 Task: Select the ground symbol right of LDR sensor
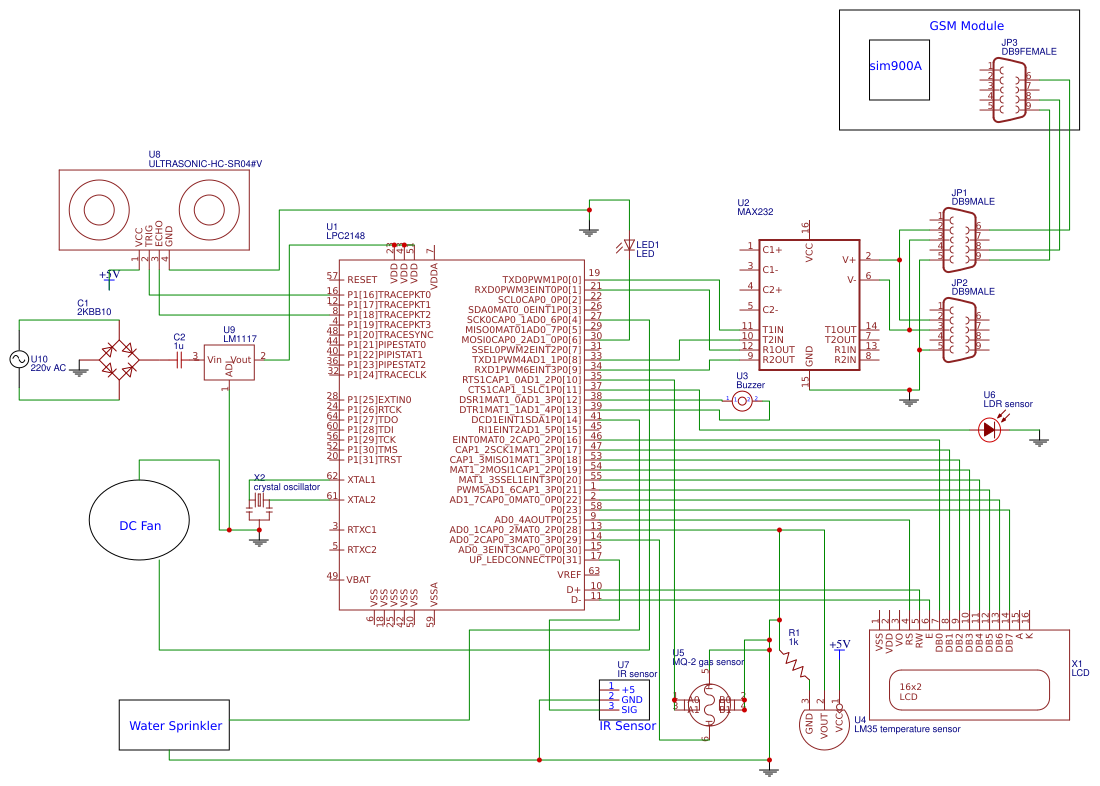[x=1040, y=441]
